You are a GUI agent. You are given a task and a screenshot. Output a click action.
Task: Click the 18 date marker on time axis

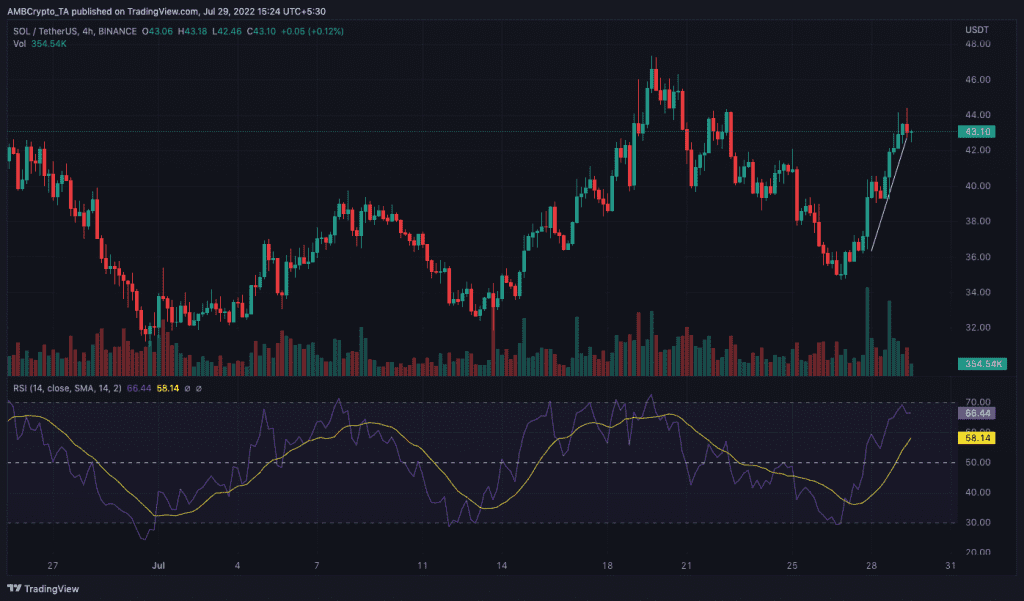(x=607, y=566)
